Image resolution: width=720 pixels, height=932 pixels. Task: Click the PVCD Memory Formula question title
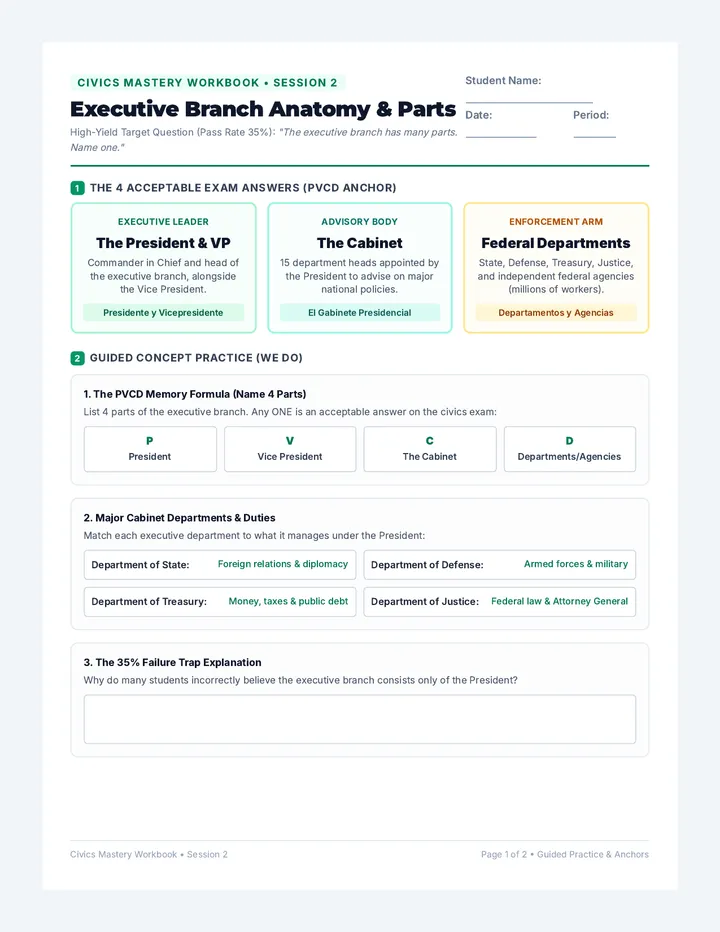coord(194,394)
